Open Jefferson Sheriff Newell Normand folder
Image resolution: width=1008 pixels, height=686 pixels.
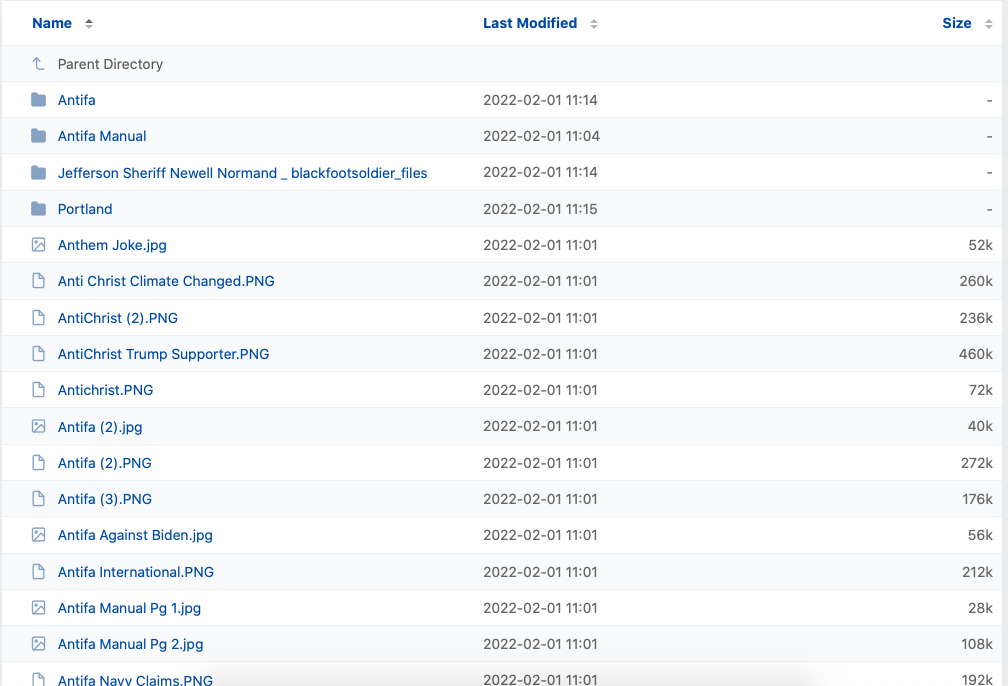point(242,173)
